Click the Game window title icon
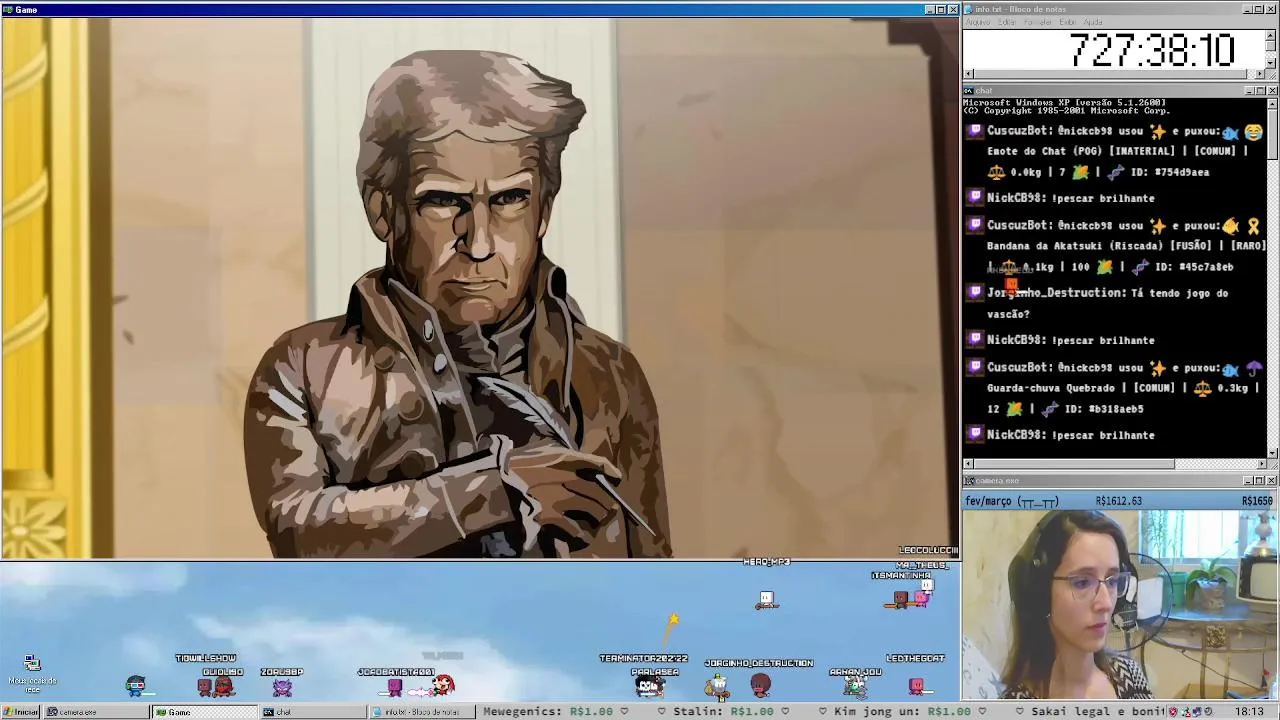 [7, 10]
